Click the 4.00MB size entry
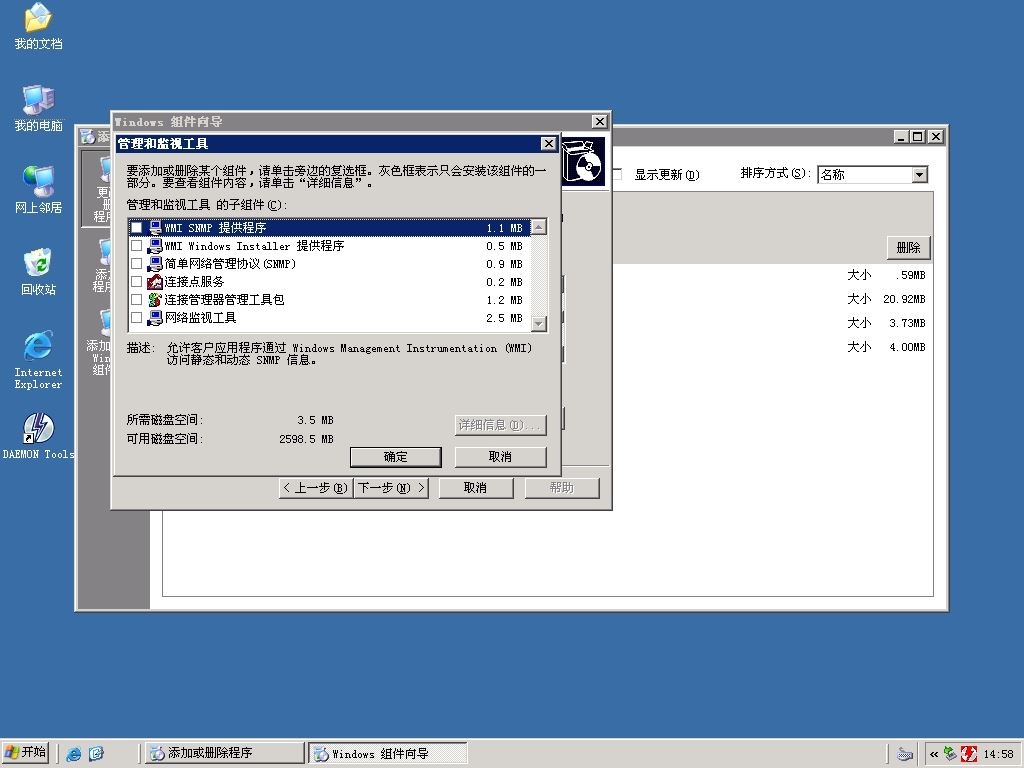The width and height of the screenshot is (1024, 768). [907, 347]
